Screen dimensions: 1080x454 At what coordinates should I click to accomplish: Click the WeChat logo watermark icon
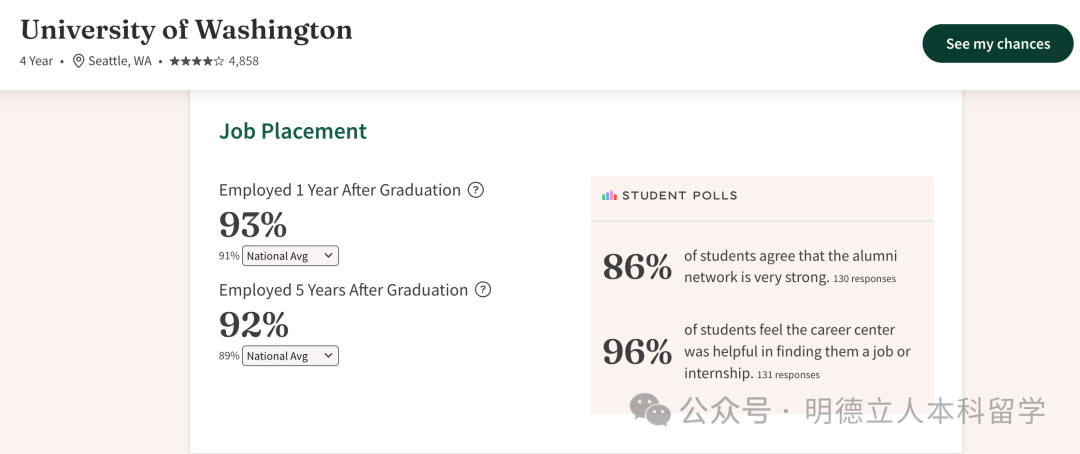[650, 409]
